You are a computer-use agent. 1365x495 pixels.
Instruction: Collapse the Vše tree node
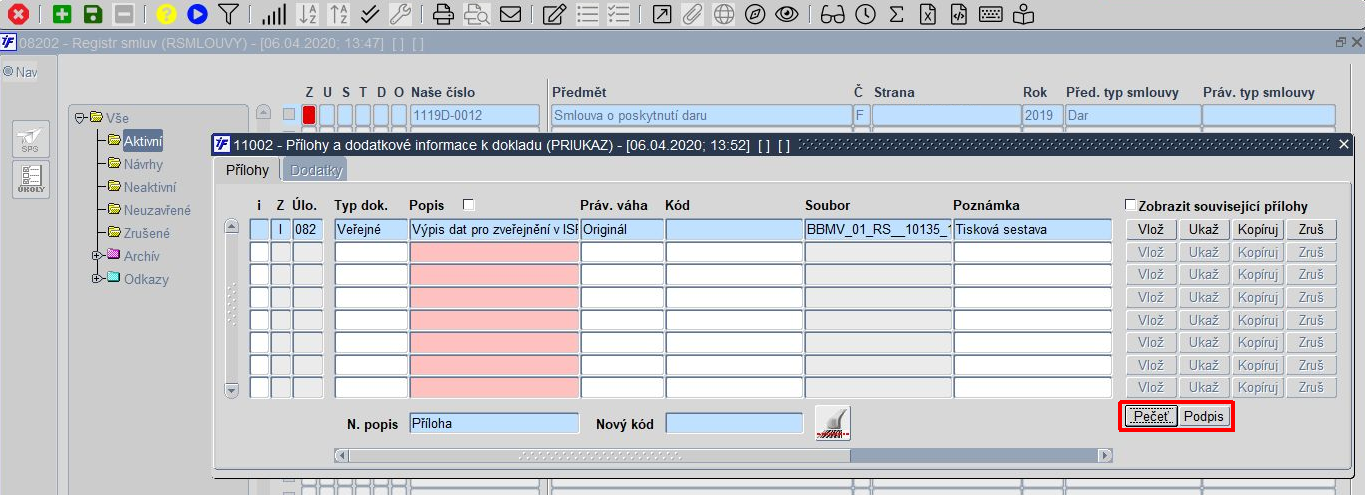80,118
